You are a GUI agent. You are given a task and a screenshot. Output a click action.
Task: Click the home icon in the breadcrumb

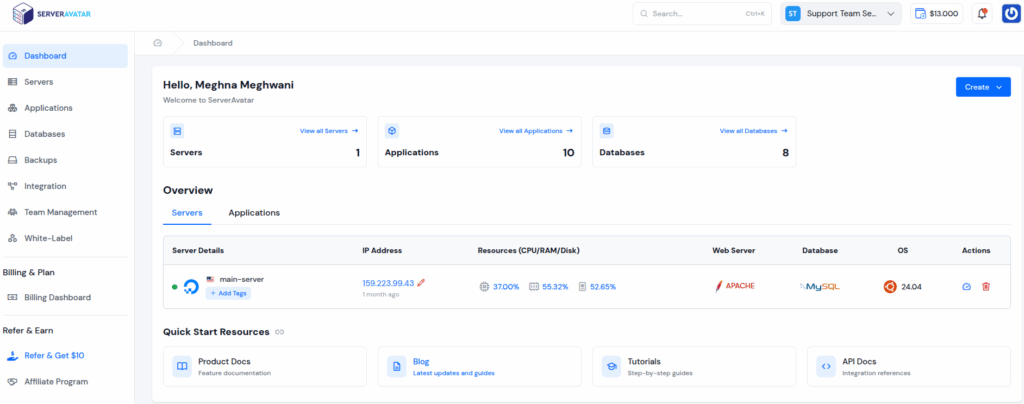[158, 43]
